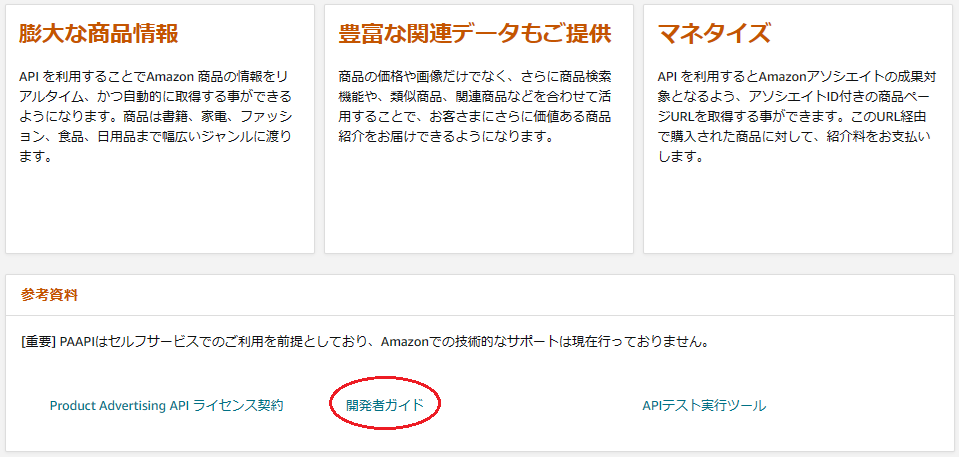Click the line starting 'ジURLを取得する事ができます'
Image resolution: width=959 pixels, height=457 pixels.
point(794,116)
